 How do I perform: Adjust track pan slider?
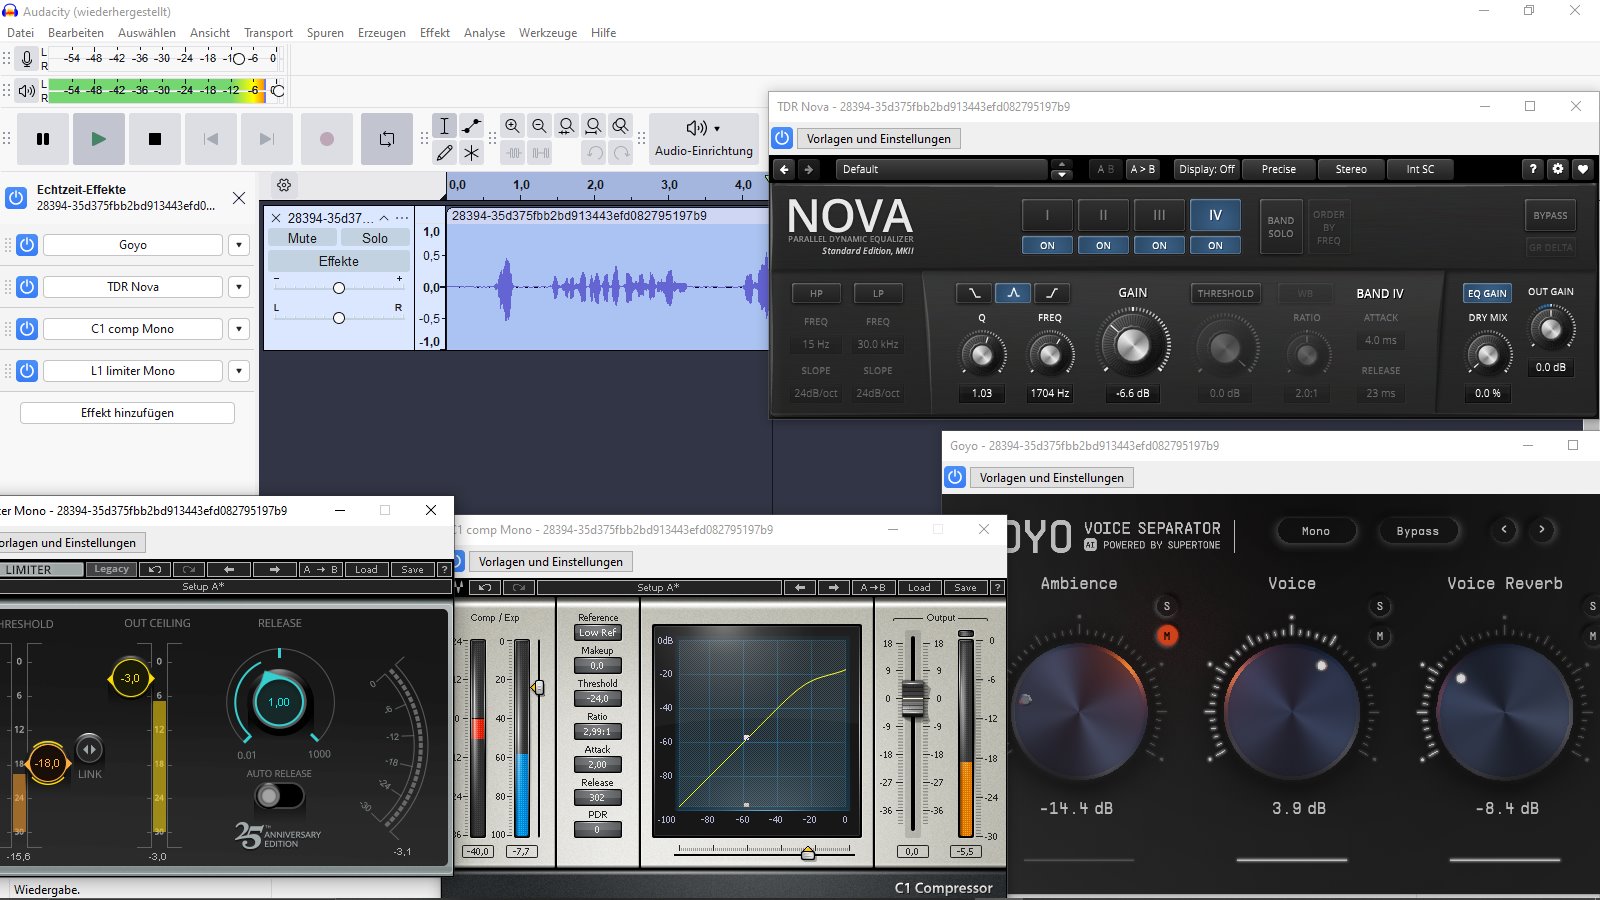tap(339, 318)
